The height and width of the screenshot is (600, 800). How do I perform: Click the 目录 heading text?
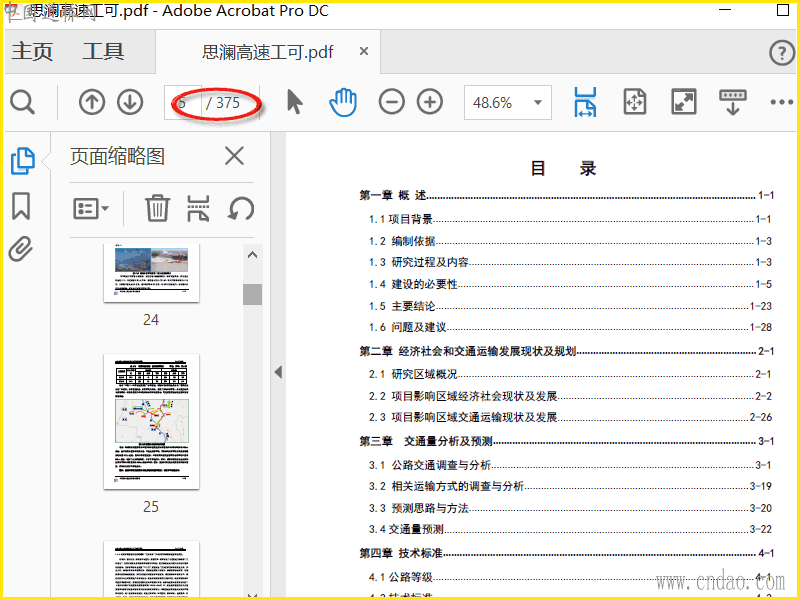(x=563, y=168)
